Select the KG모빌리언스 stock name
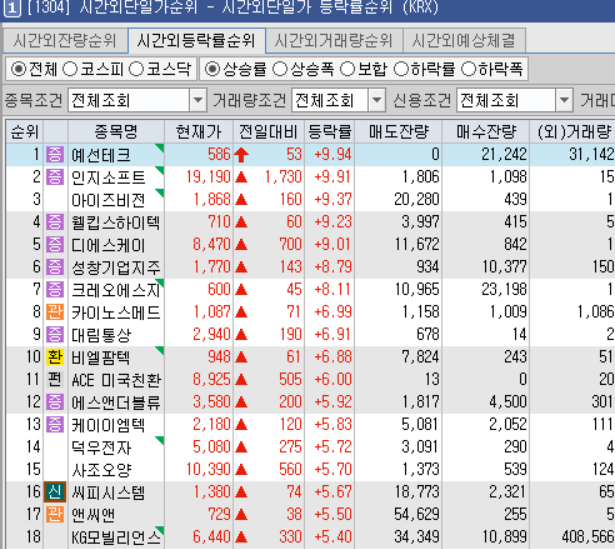Screen dimensions: 615x549 (116, 538)
